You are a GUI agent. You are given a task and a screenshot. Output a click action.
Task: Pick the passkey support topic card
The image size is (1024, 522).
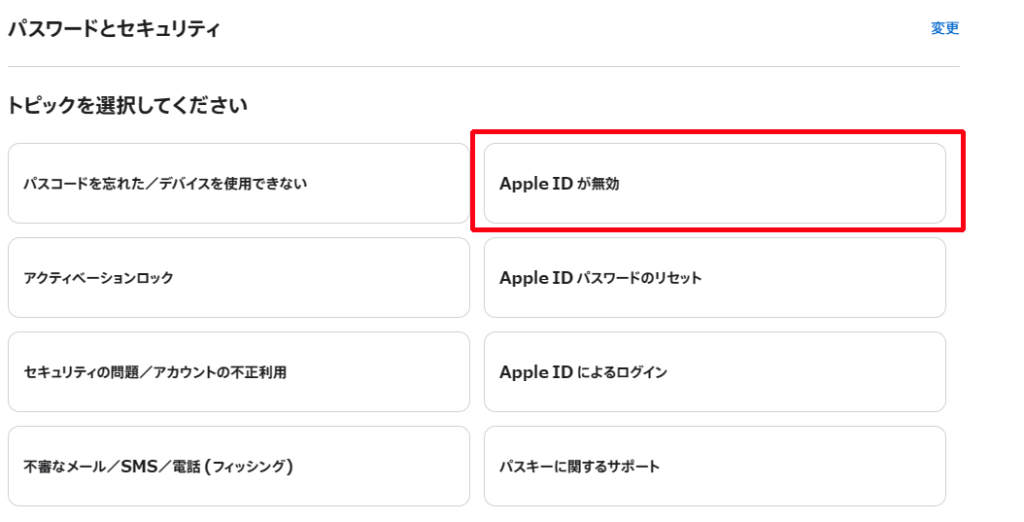click(714, 466)
